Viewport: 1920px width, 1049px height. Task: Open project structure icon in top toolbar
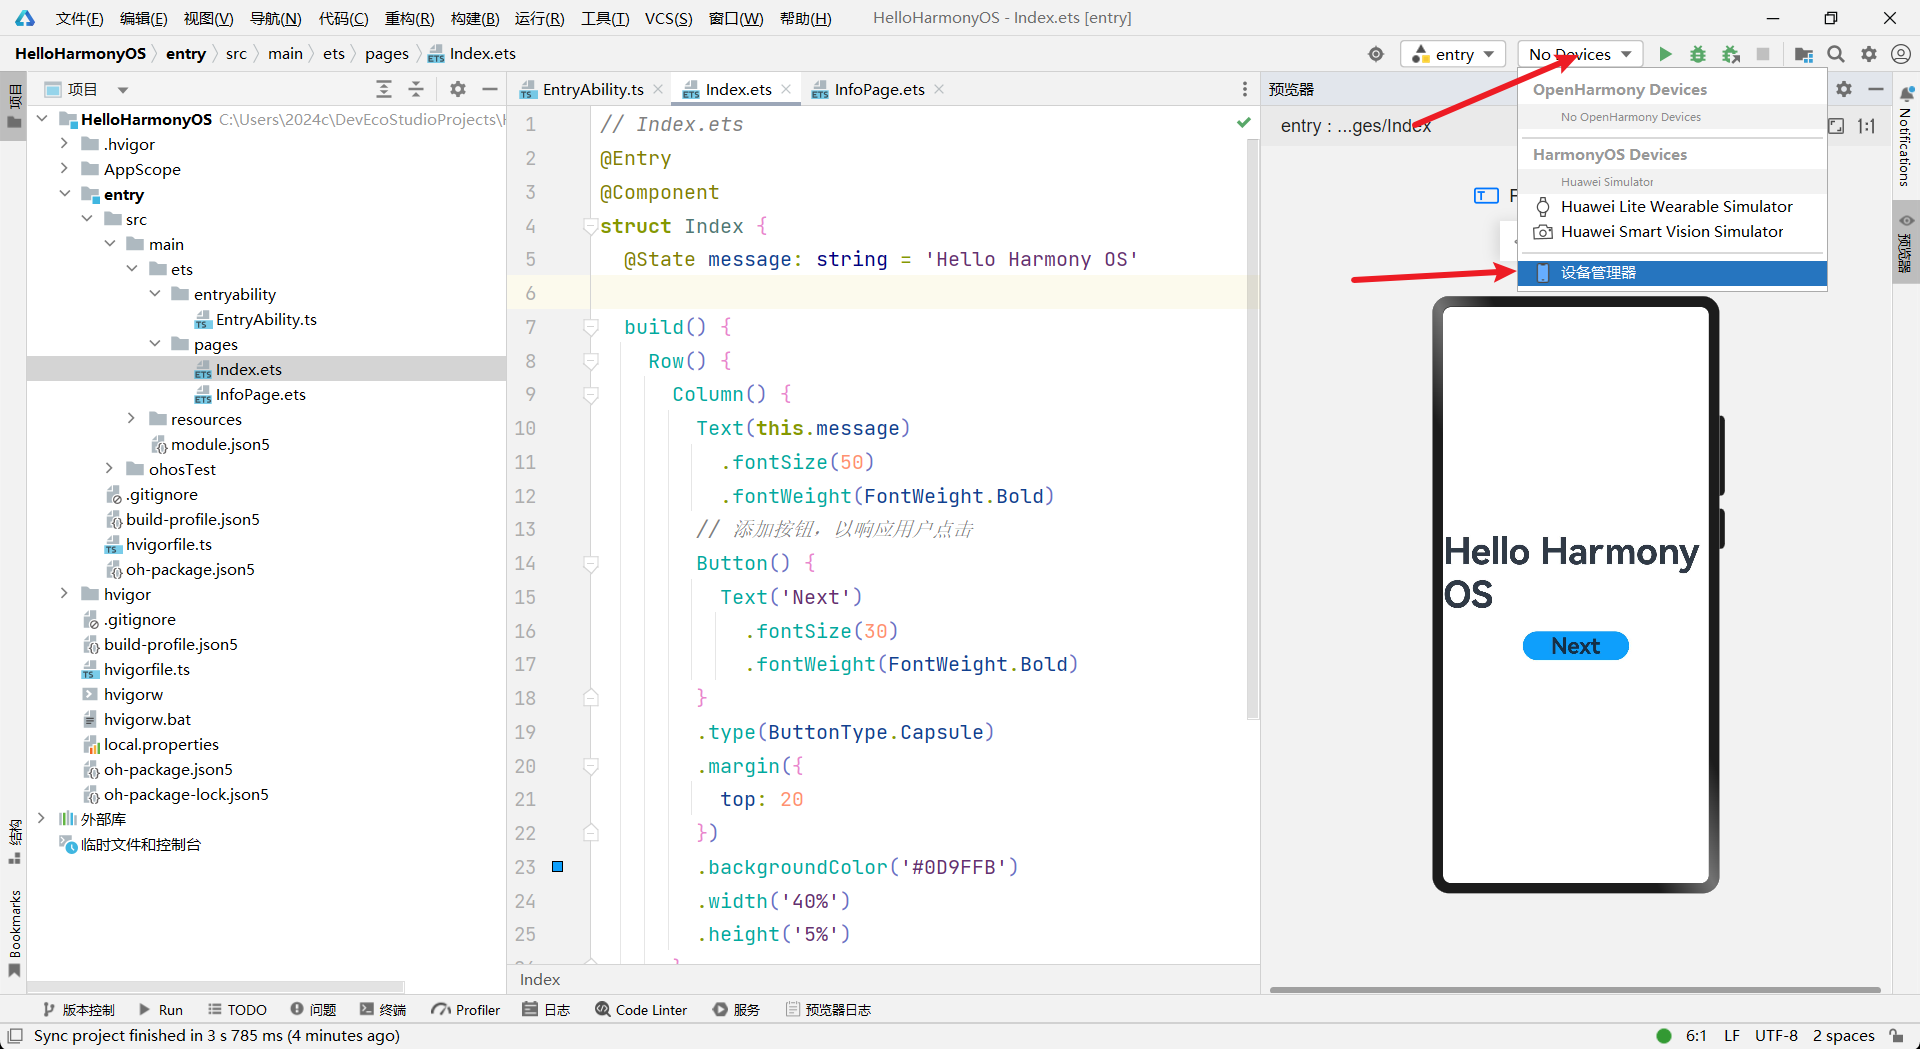pos(1804,54)
